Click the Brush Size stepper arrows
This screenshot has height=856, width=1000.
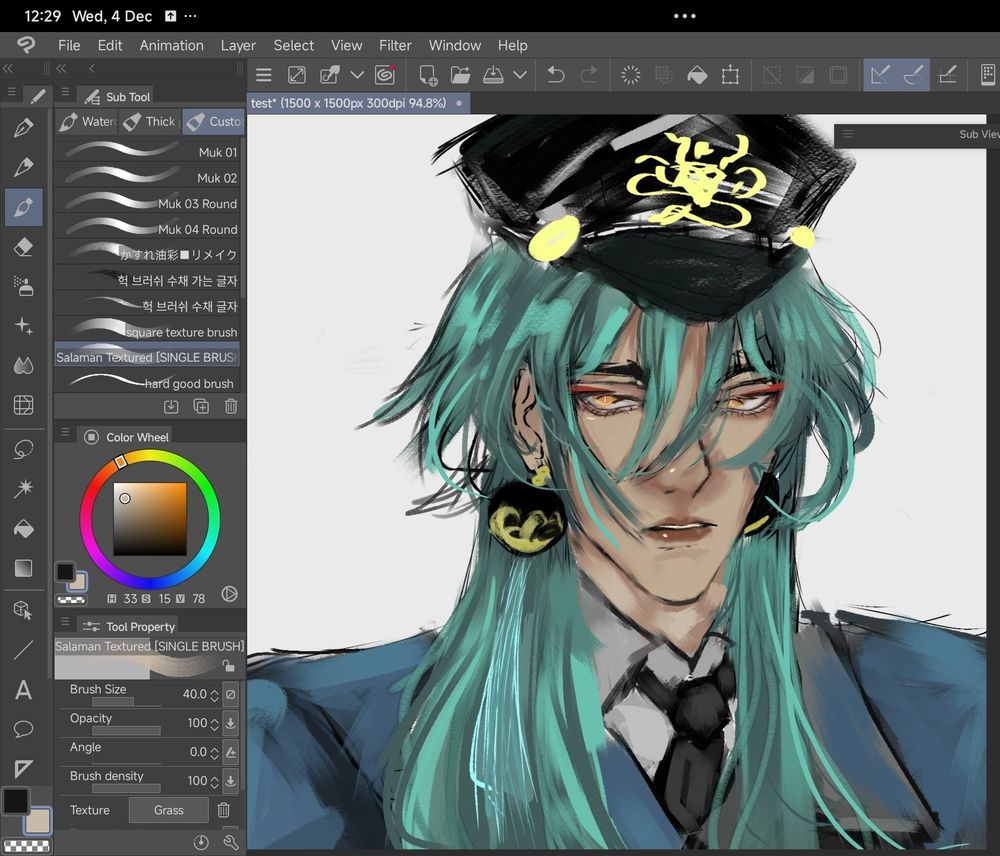(x=214, y=695)
